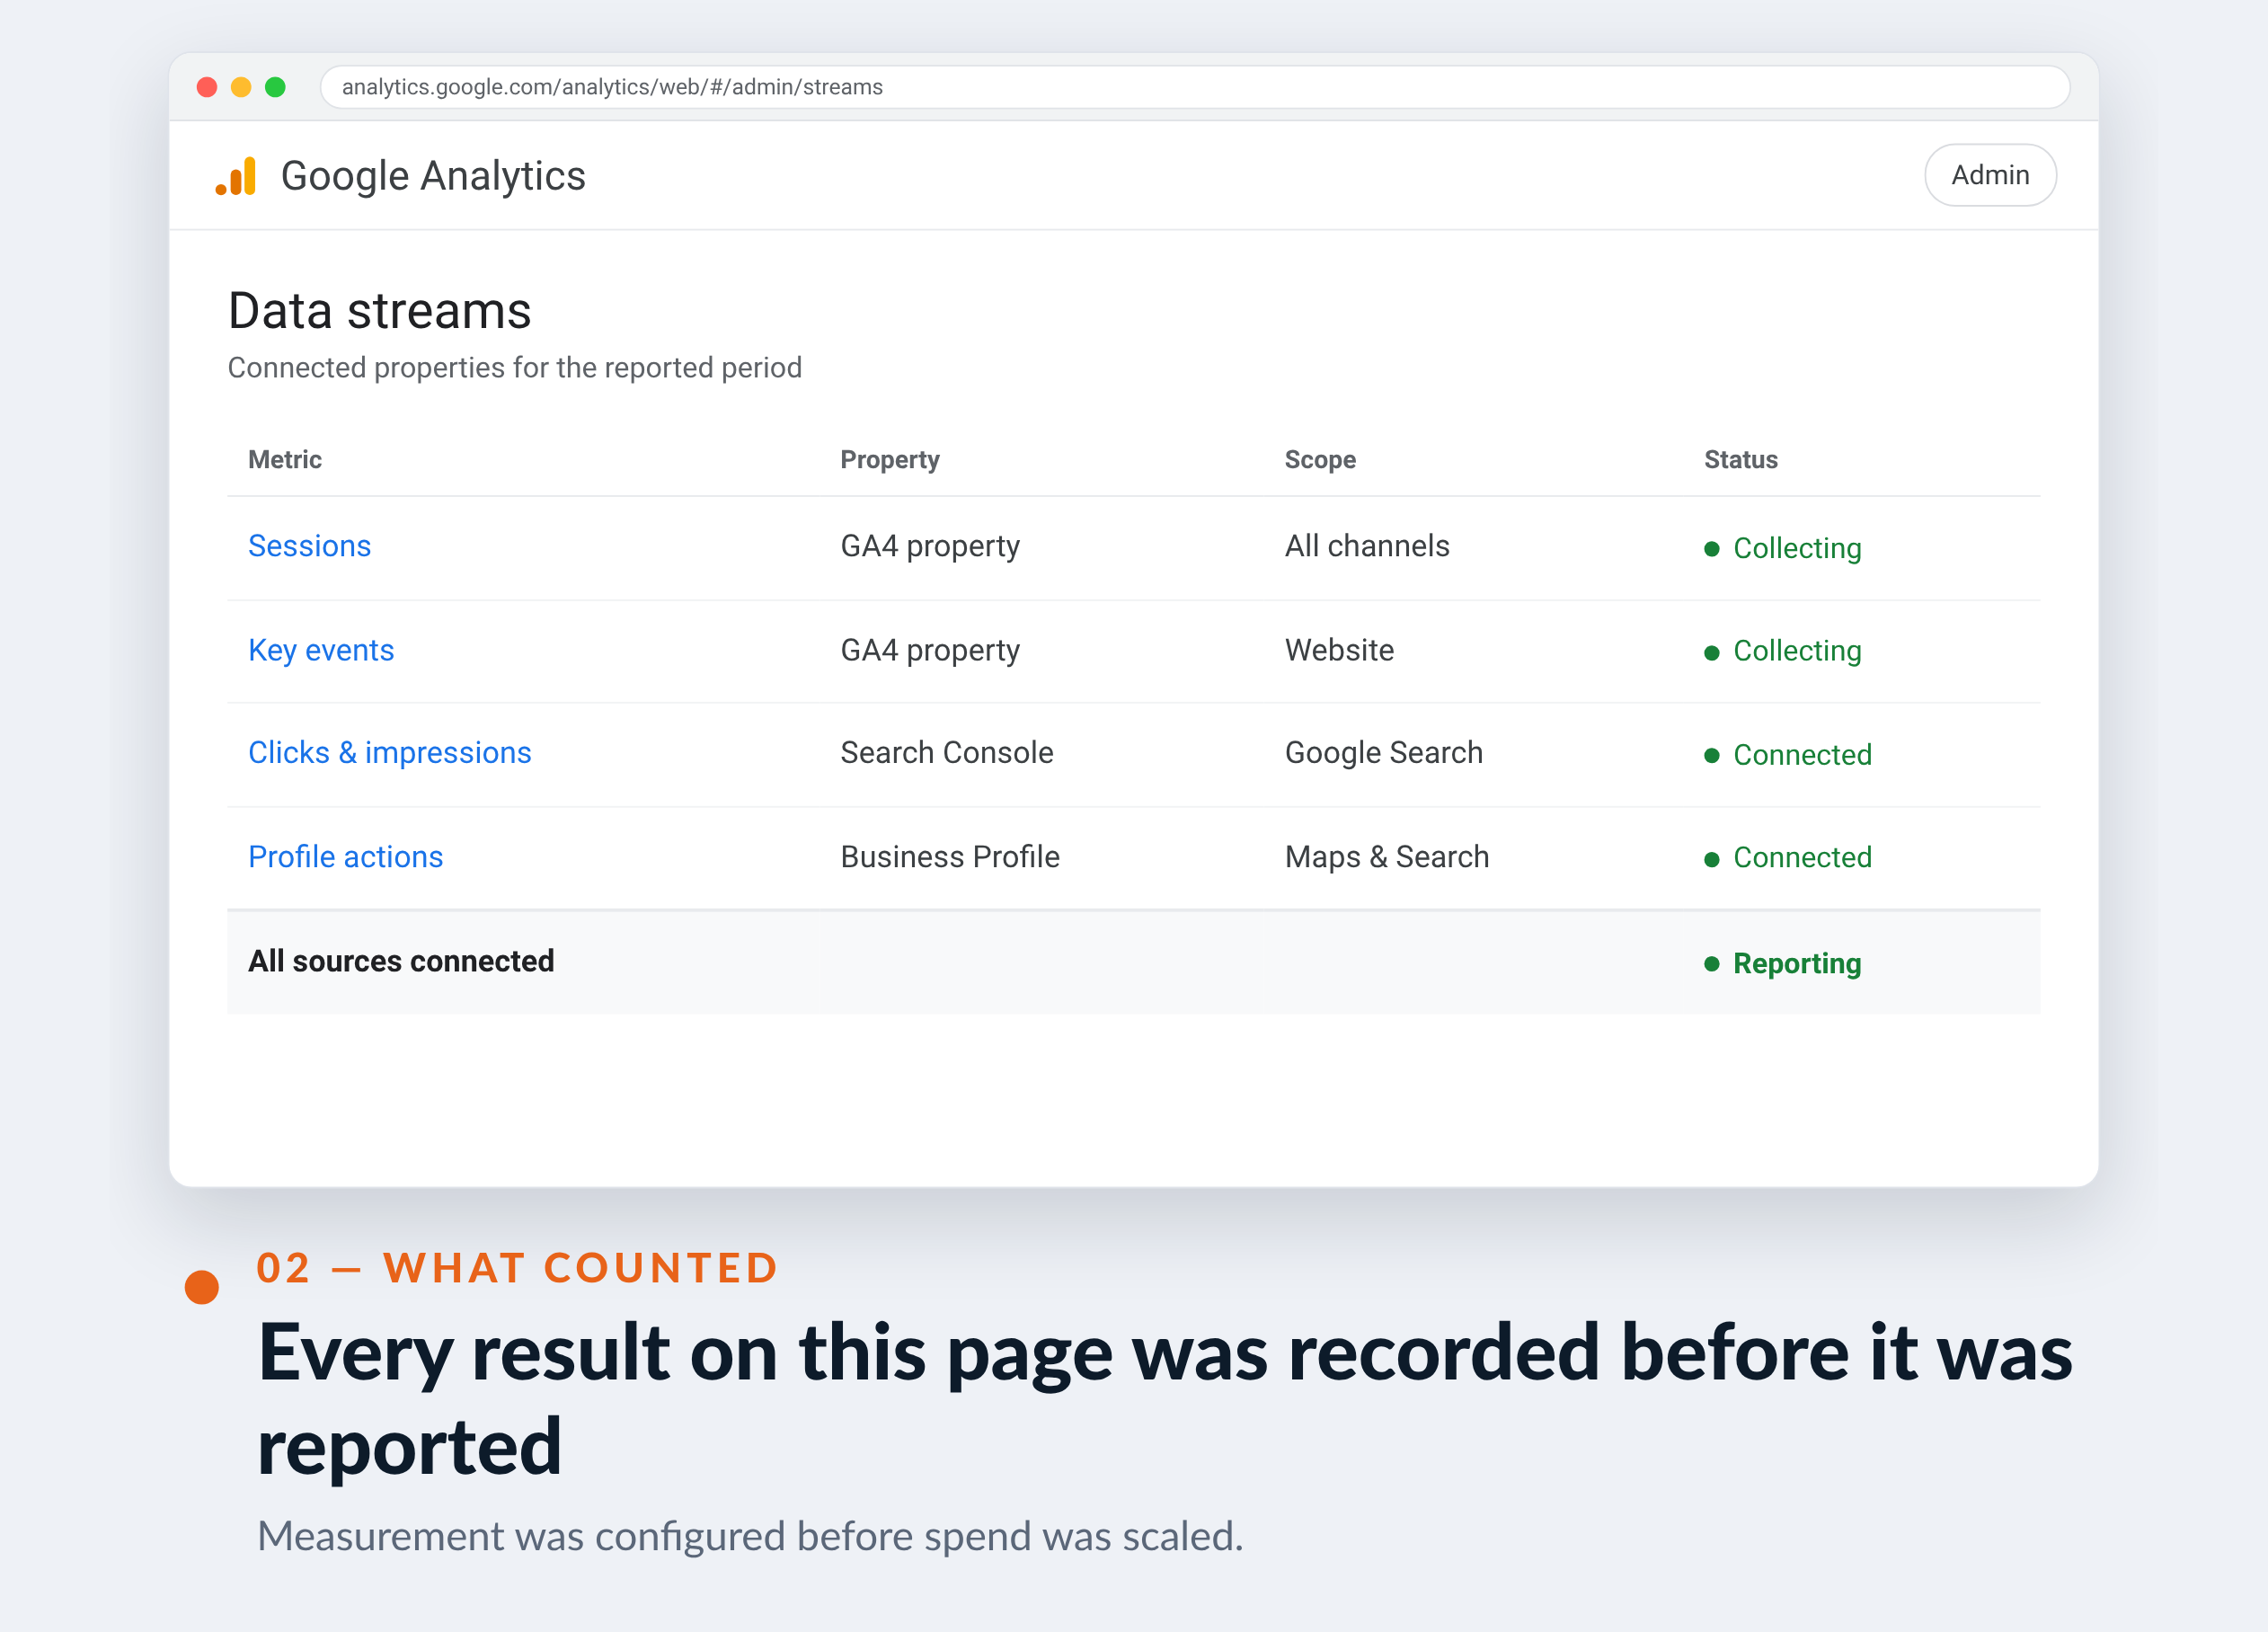Click the Google Analytics bar-chart logo
Viewport: 2268px width, 1632px height.
(236, 176)
